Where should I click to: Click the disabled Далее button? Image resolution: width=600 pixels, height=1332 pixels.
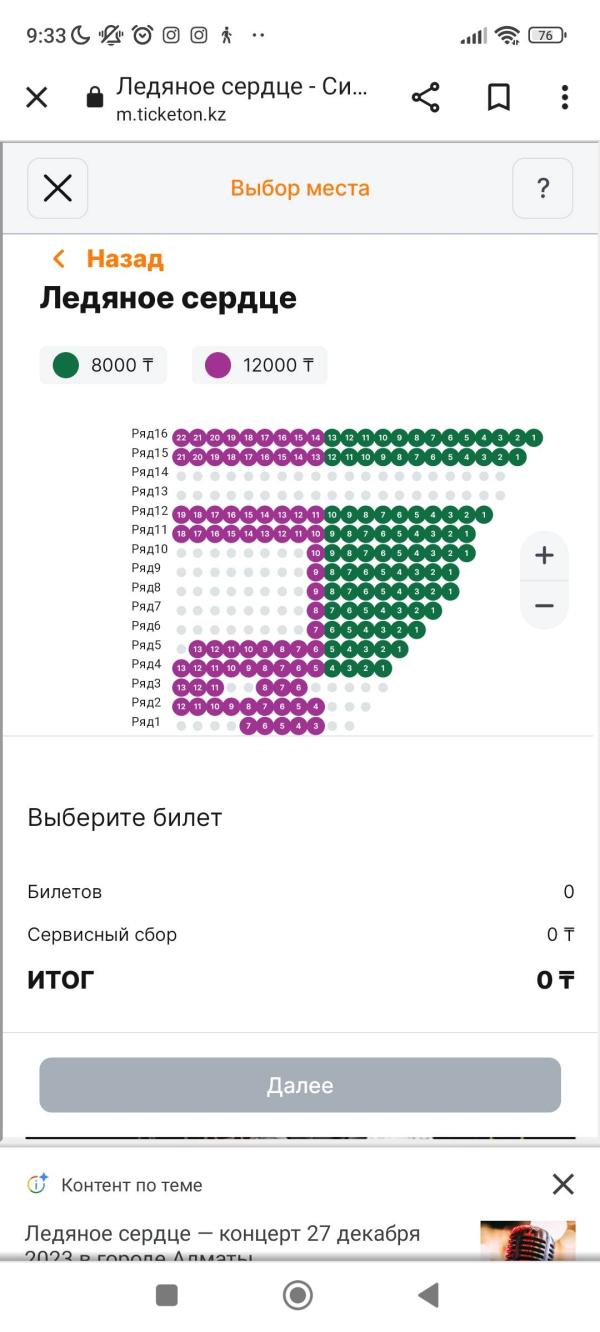pos(300,1085)
